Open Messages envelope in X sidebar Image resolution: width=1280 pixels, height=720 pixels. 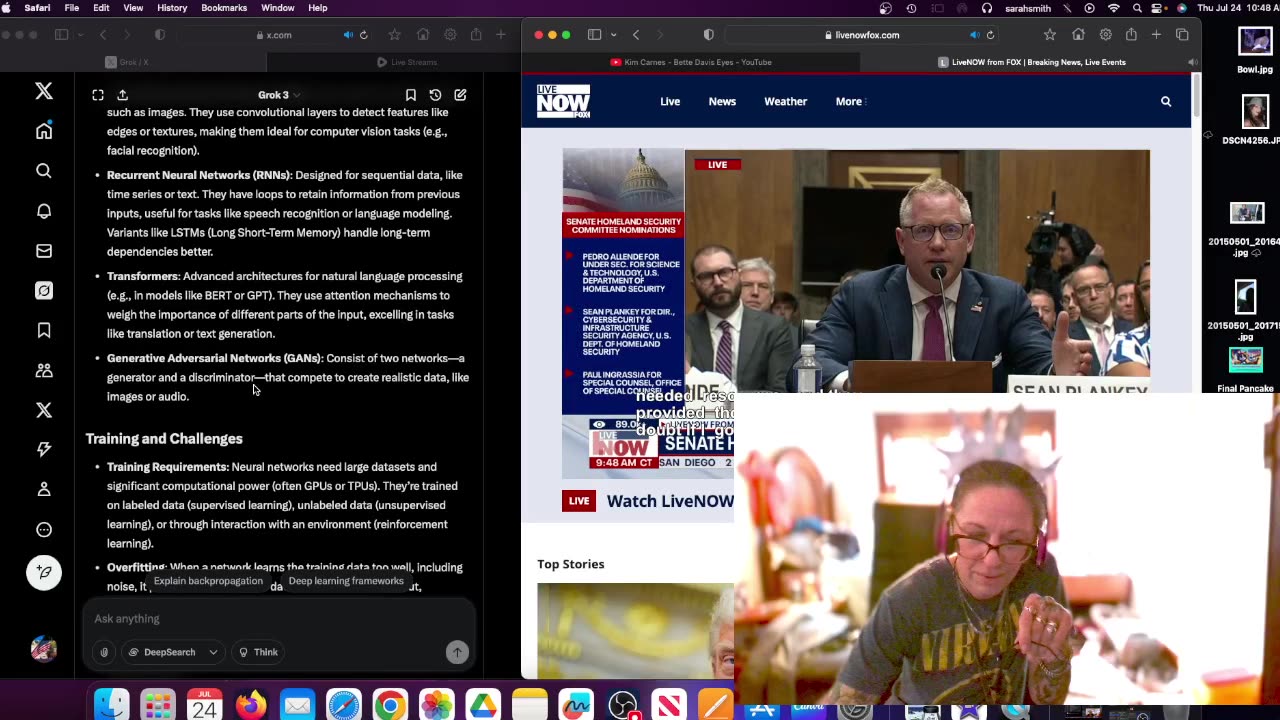click(x=44, y=251)
